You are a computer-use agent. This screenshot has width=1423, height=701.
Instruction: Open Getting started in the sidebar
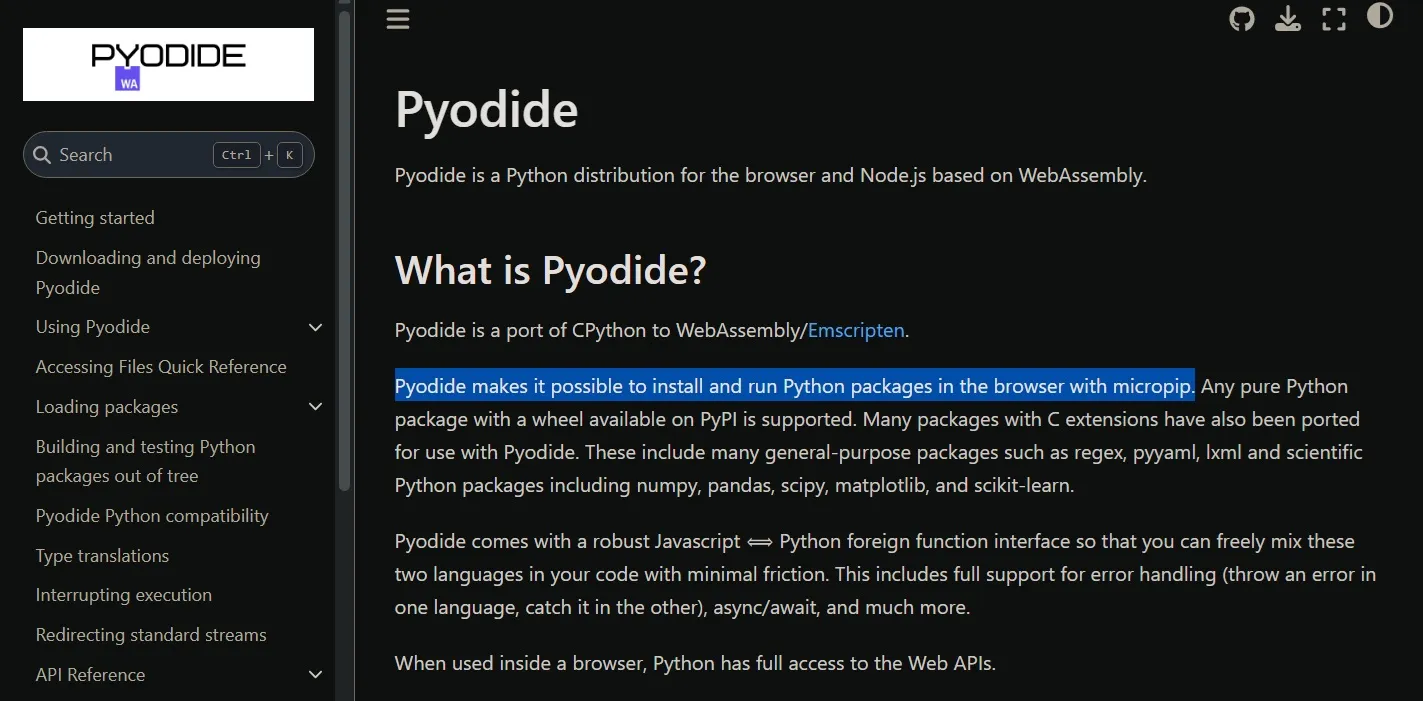95,218
